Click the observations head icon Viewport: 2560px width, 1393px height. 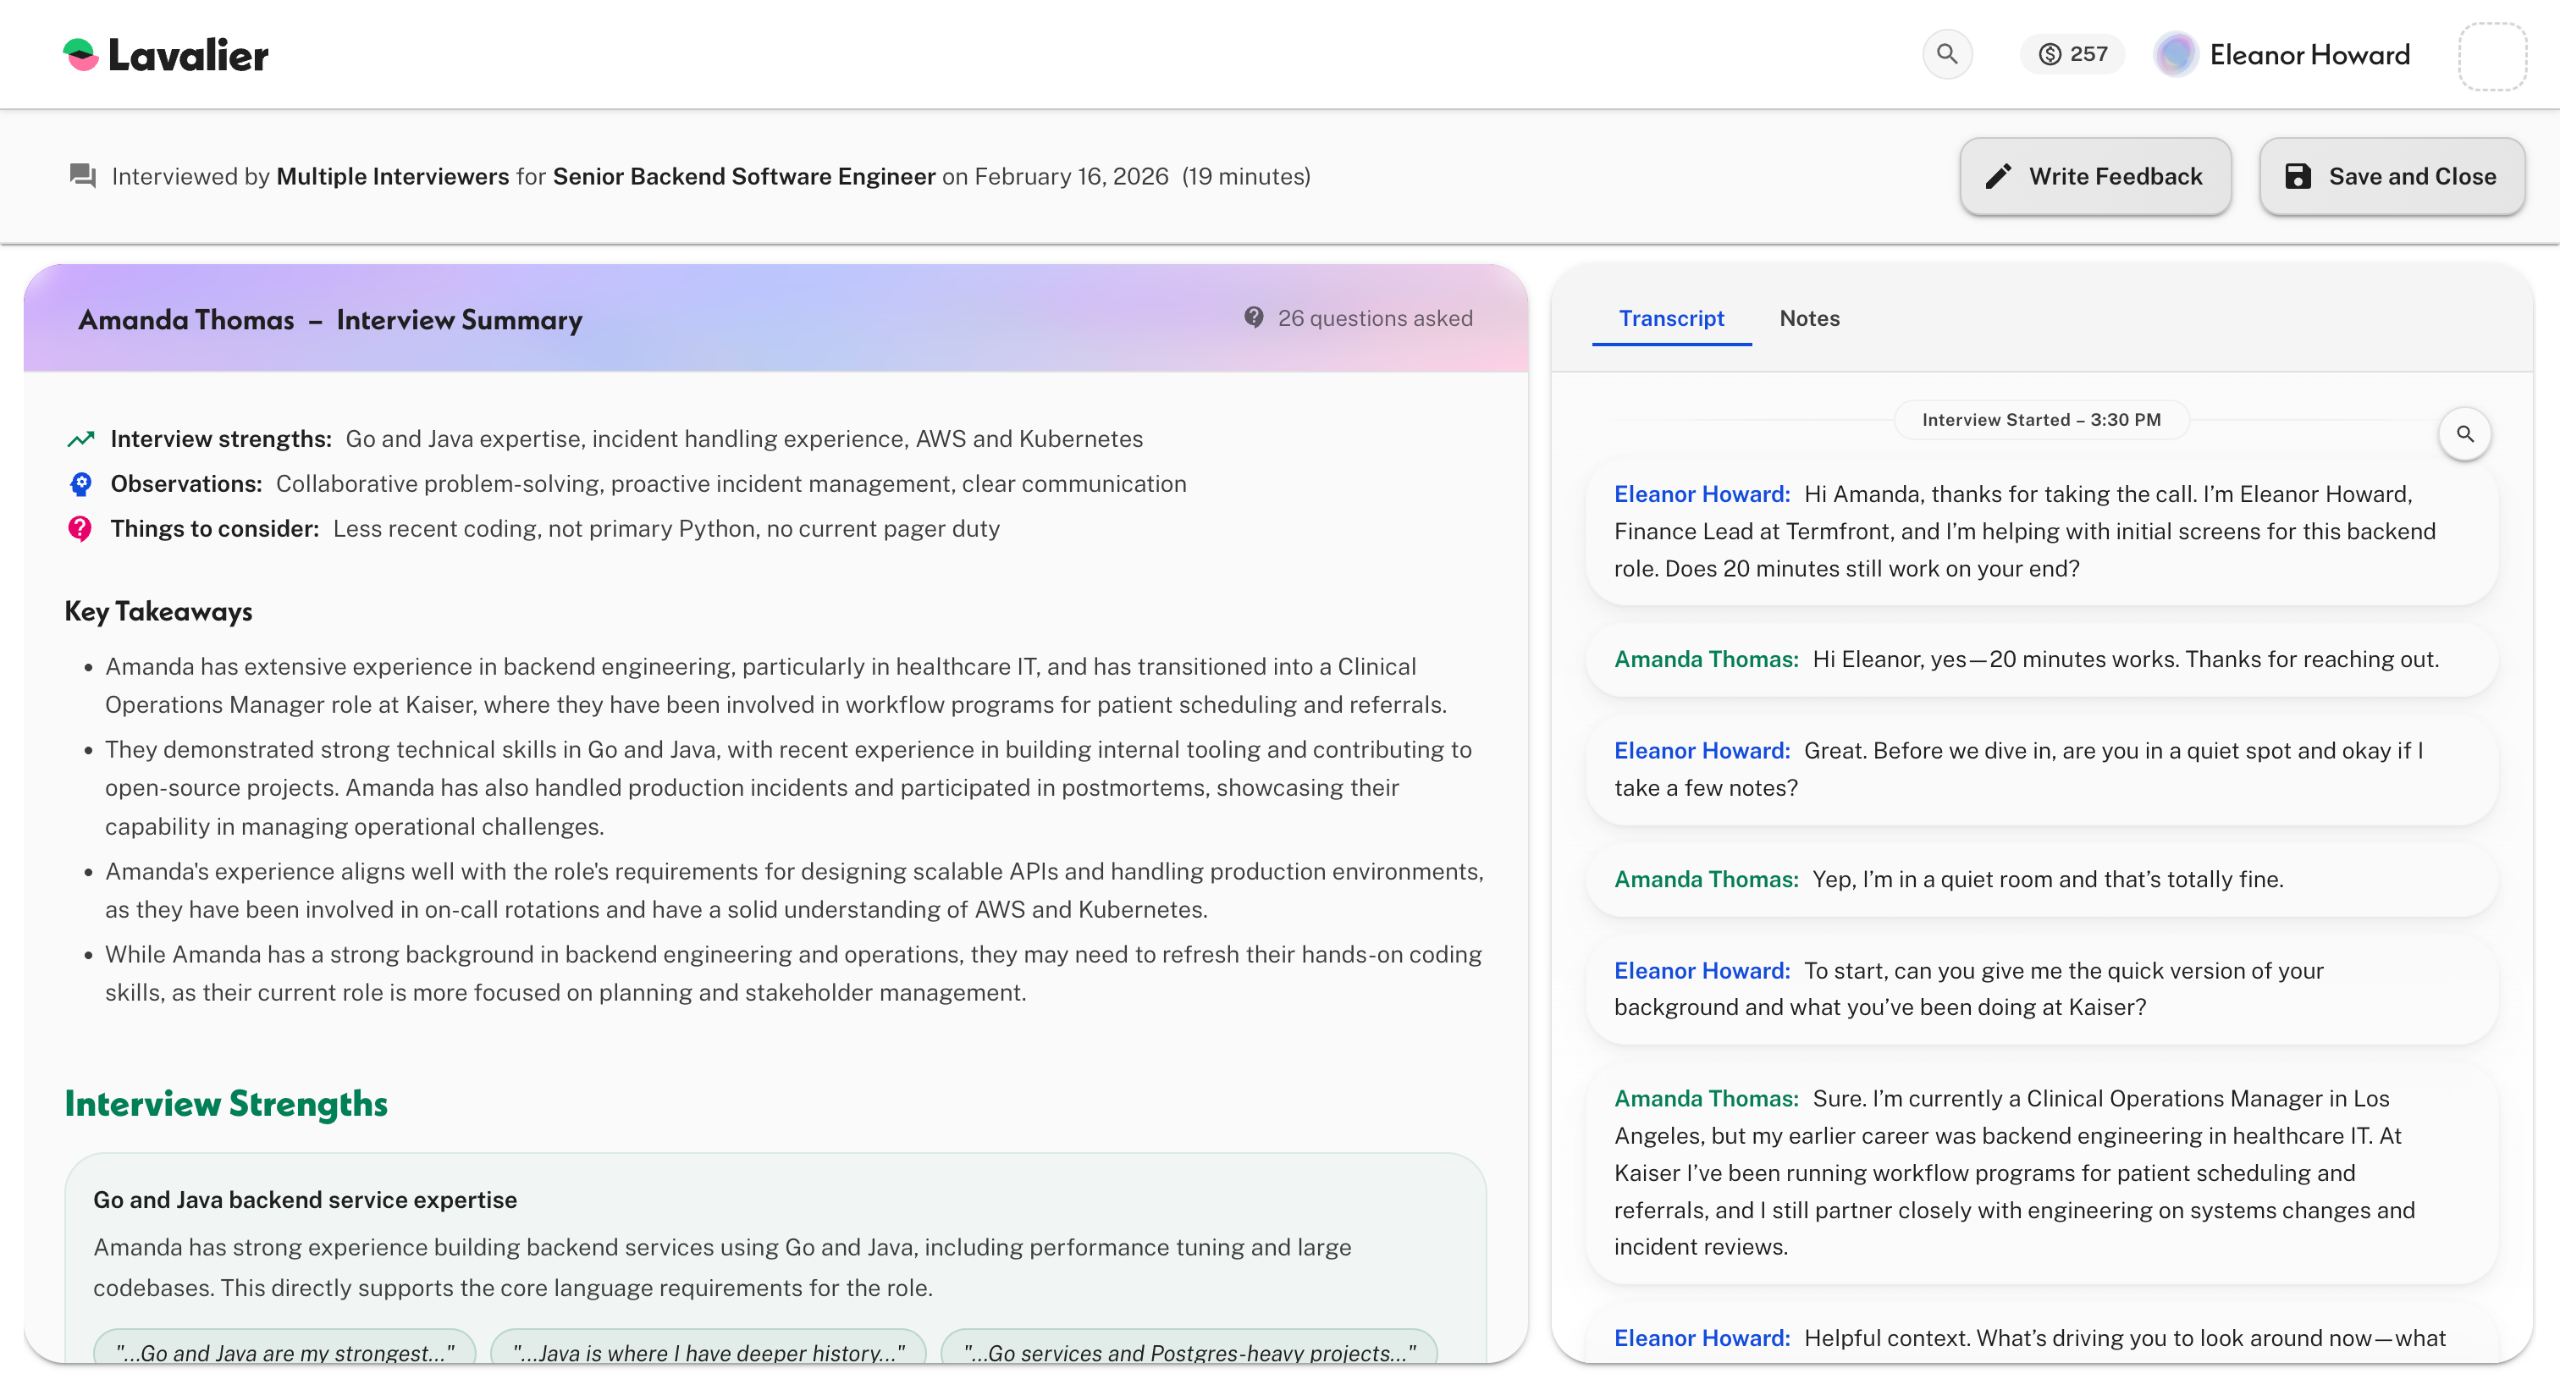(x=81, y=484)
